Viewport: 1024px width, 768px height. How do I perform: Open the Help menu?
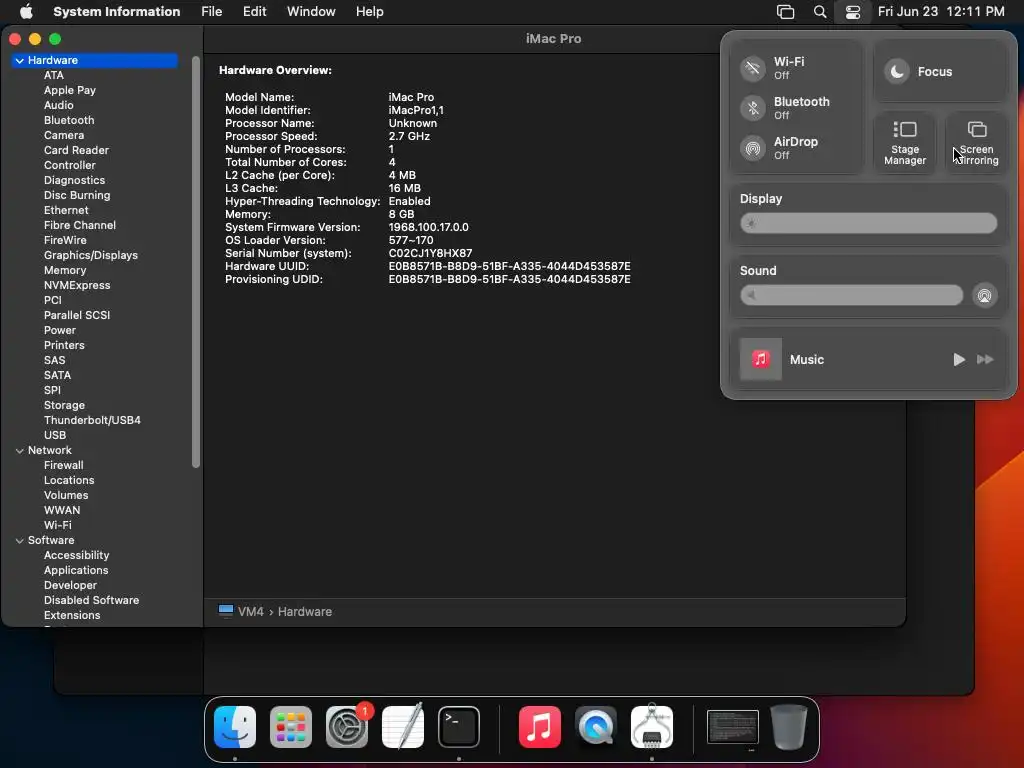[x=370, y=12]
